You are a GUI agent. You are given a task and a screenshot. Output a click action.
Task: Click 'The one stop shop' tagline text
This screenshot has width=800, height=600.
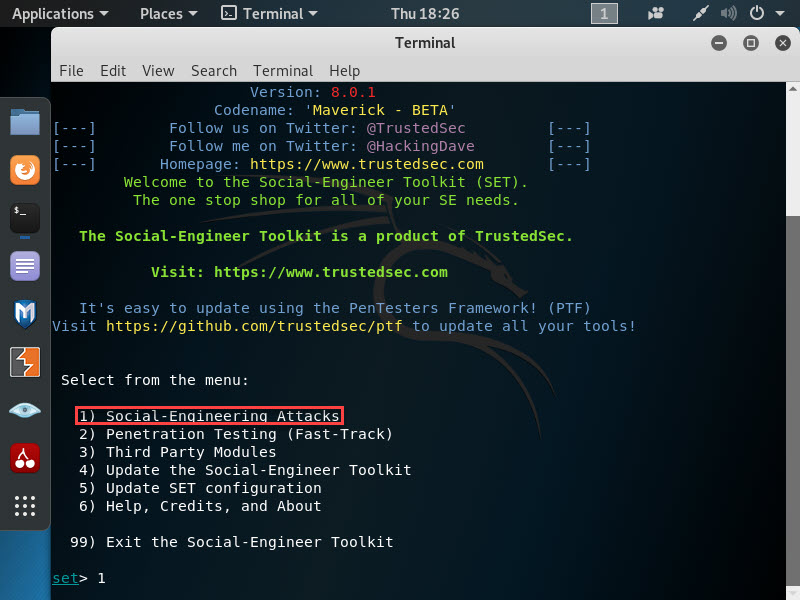pos(326,200)
